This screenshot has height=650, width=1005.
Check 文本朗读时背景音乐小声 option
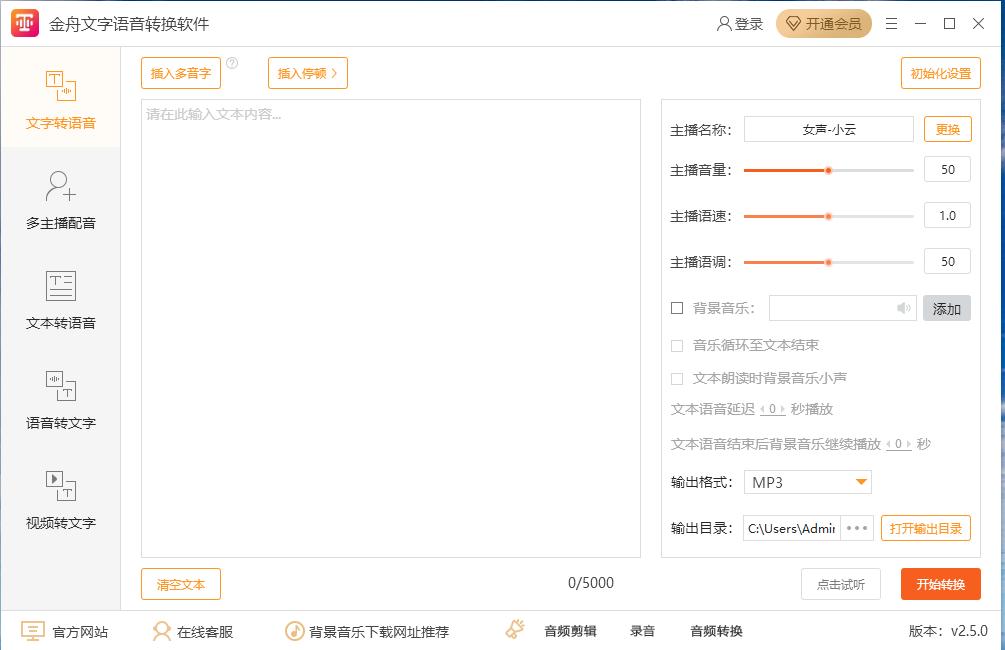(677, 379)
